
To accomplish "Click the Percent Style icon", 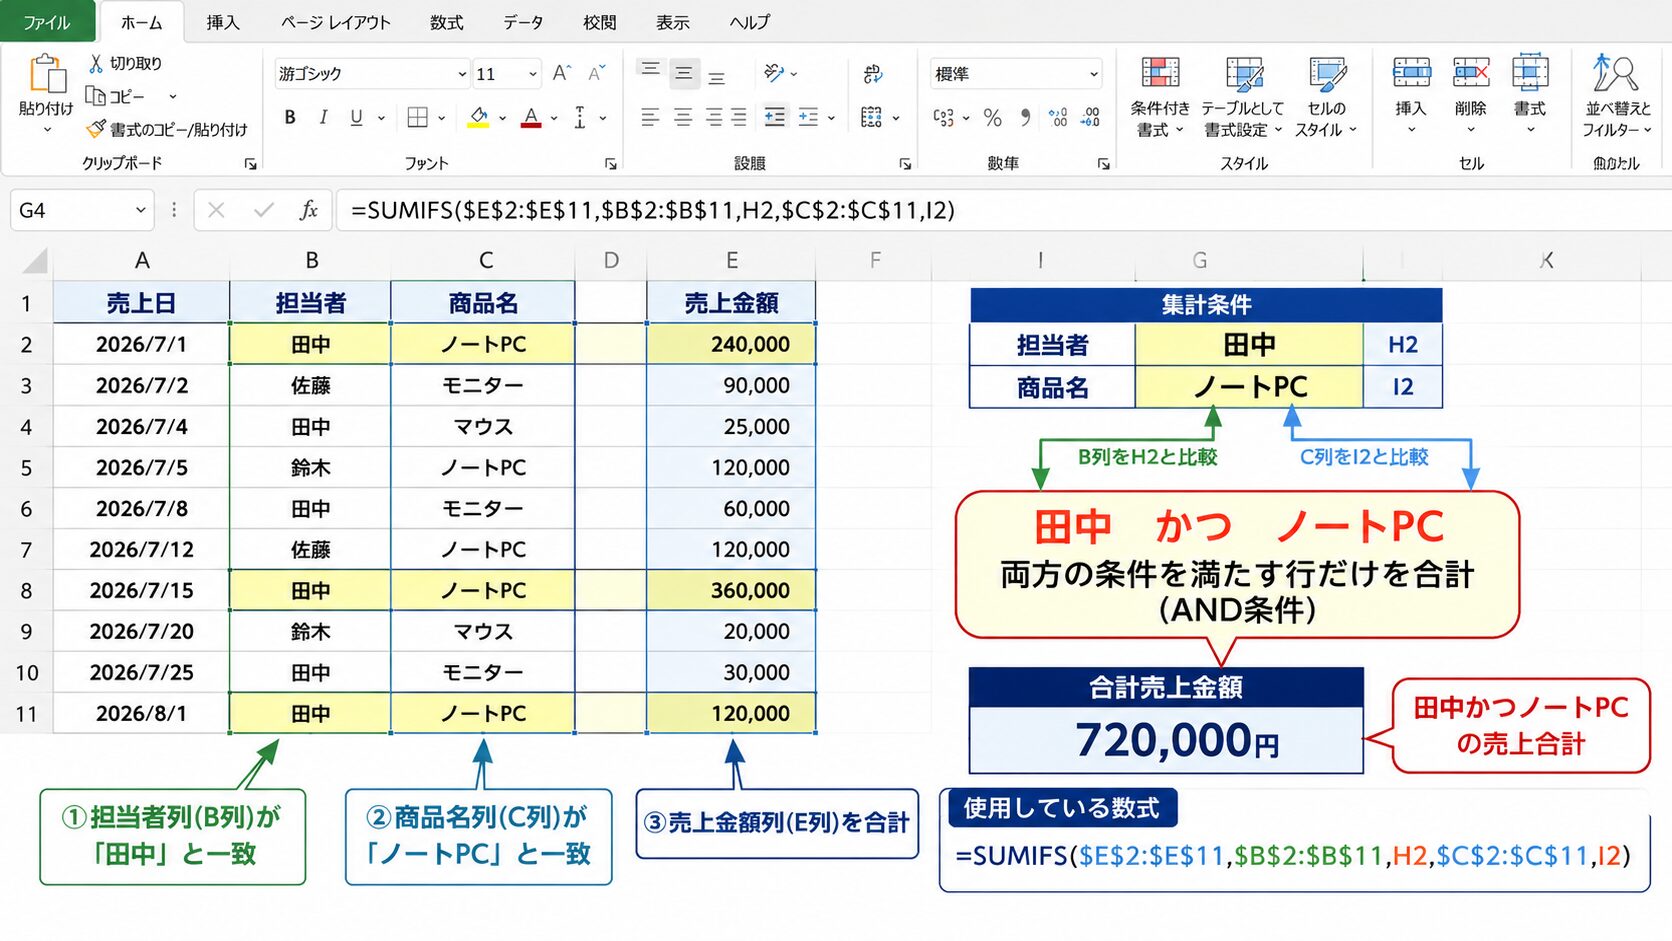I will (x=992, y=117).
